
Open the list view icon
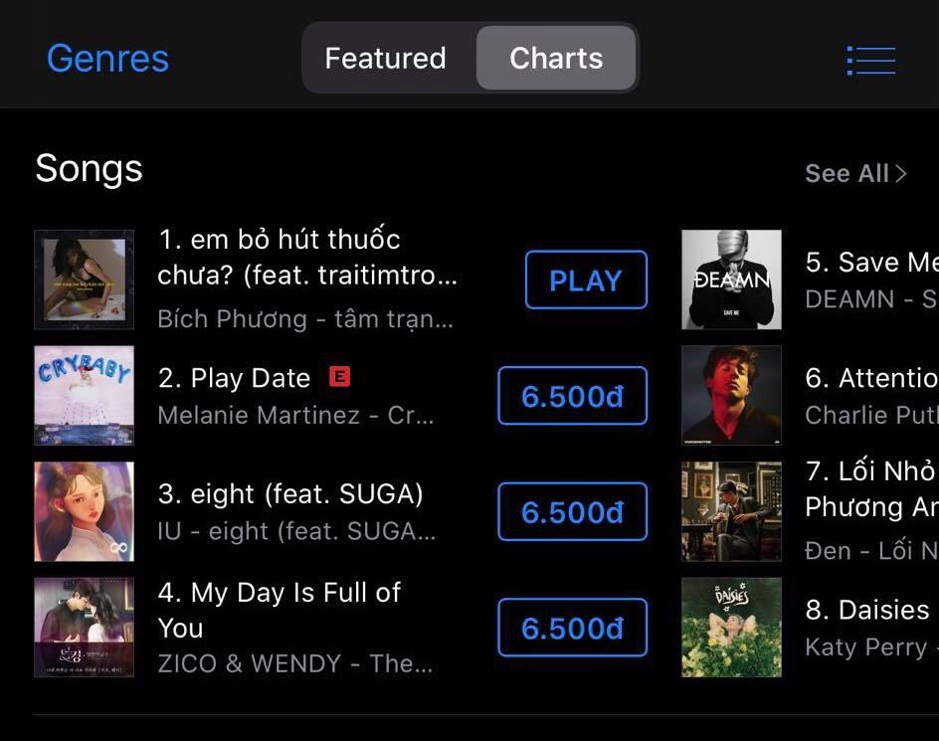click(x=870, y=60)
